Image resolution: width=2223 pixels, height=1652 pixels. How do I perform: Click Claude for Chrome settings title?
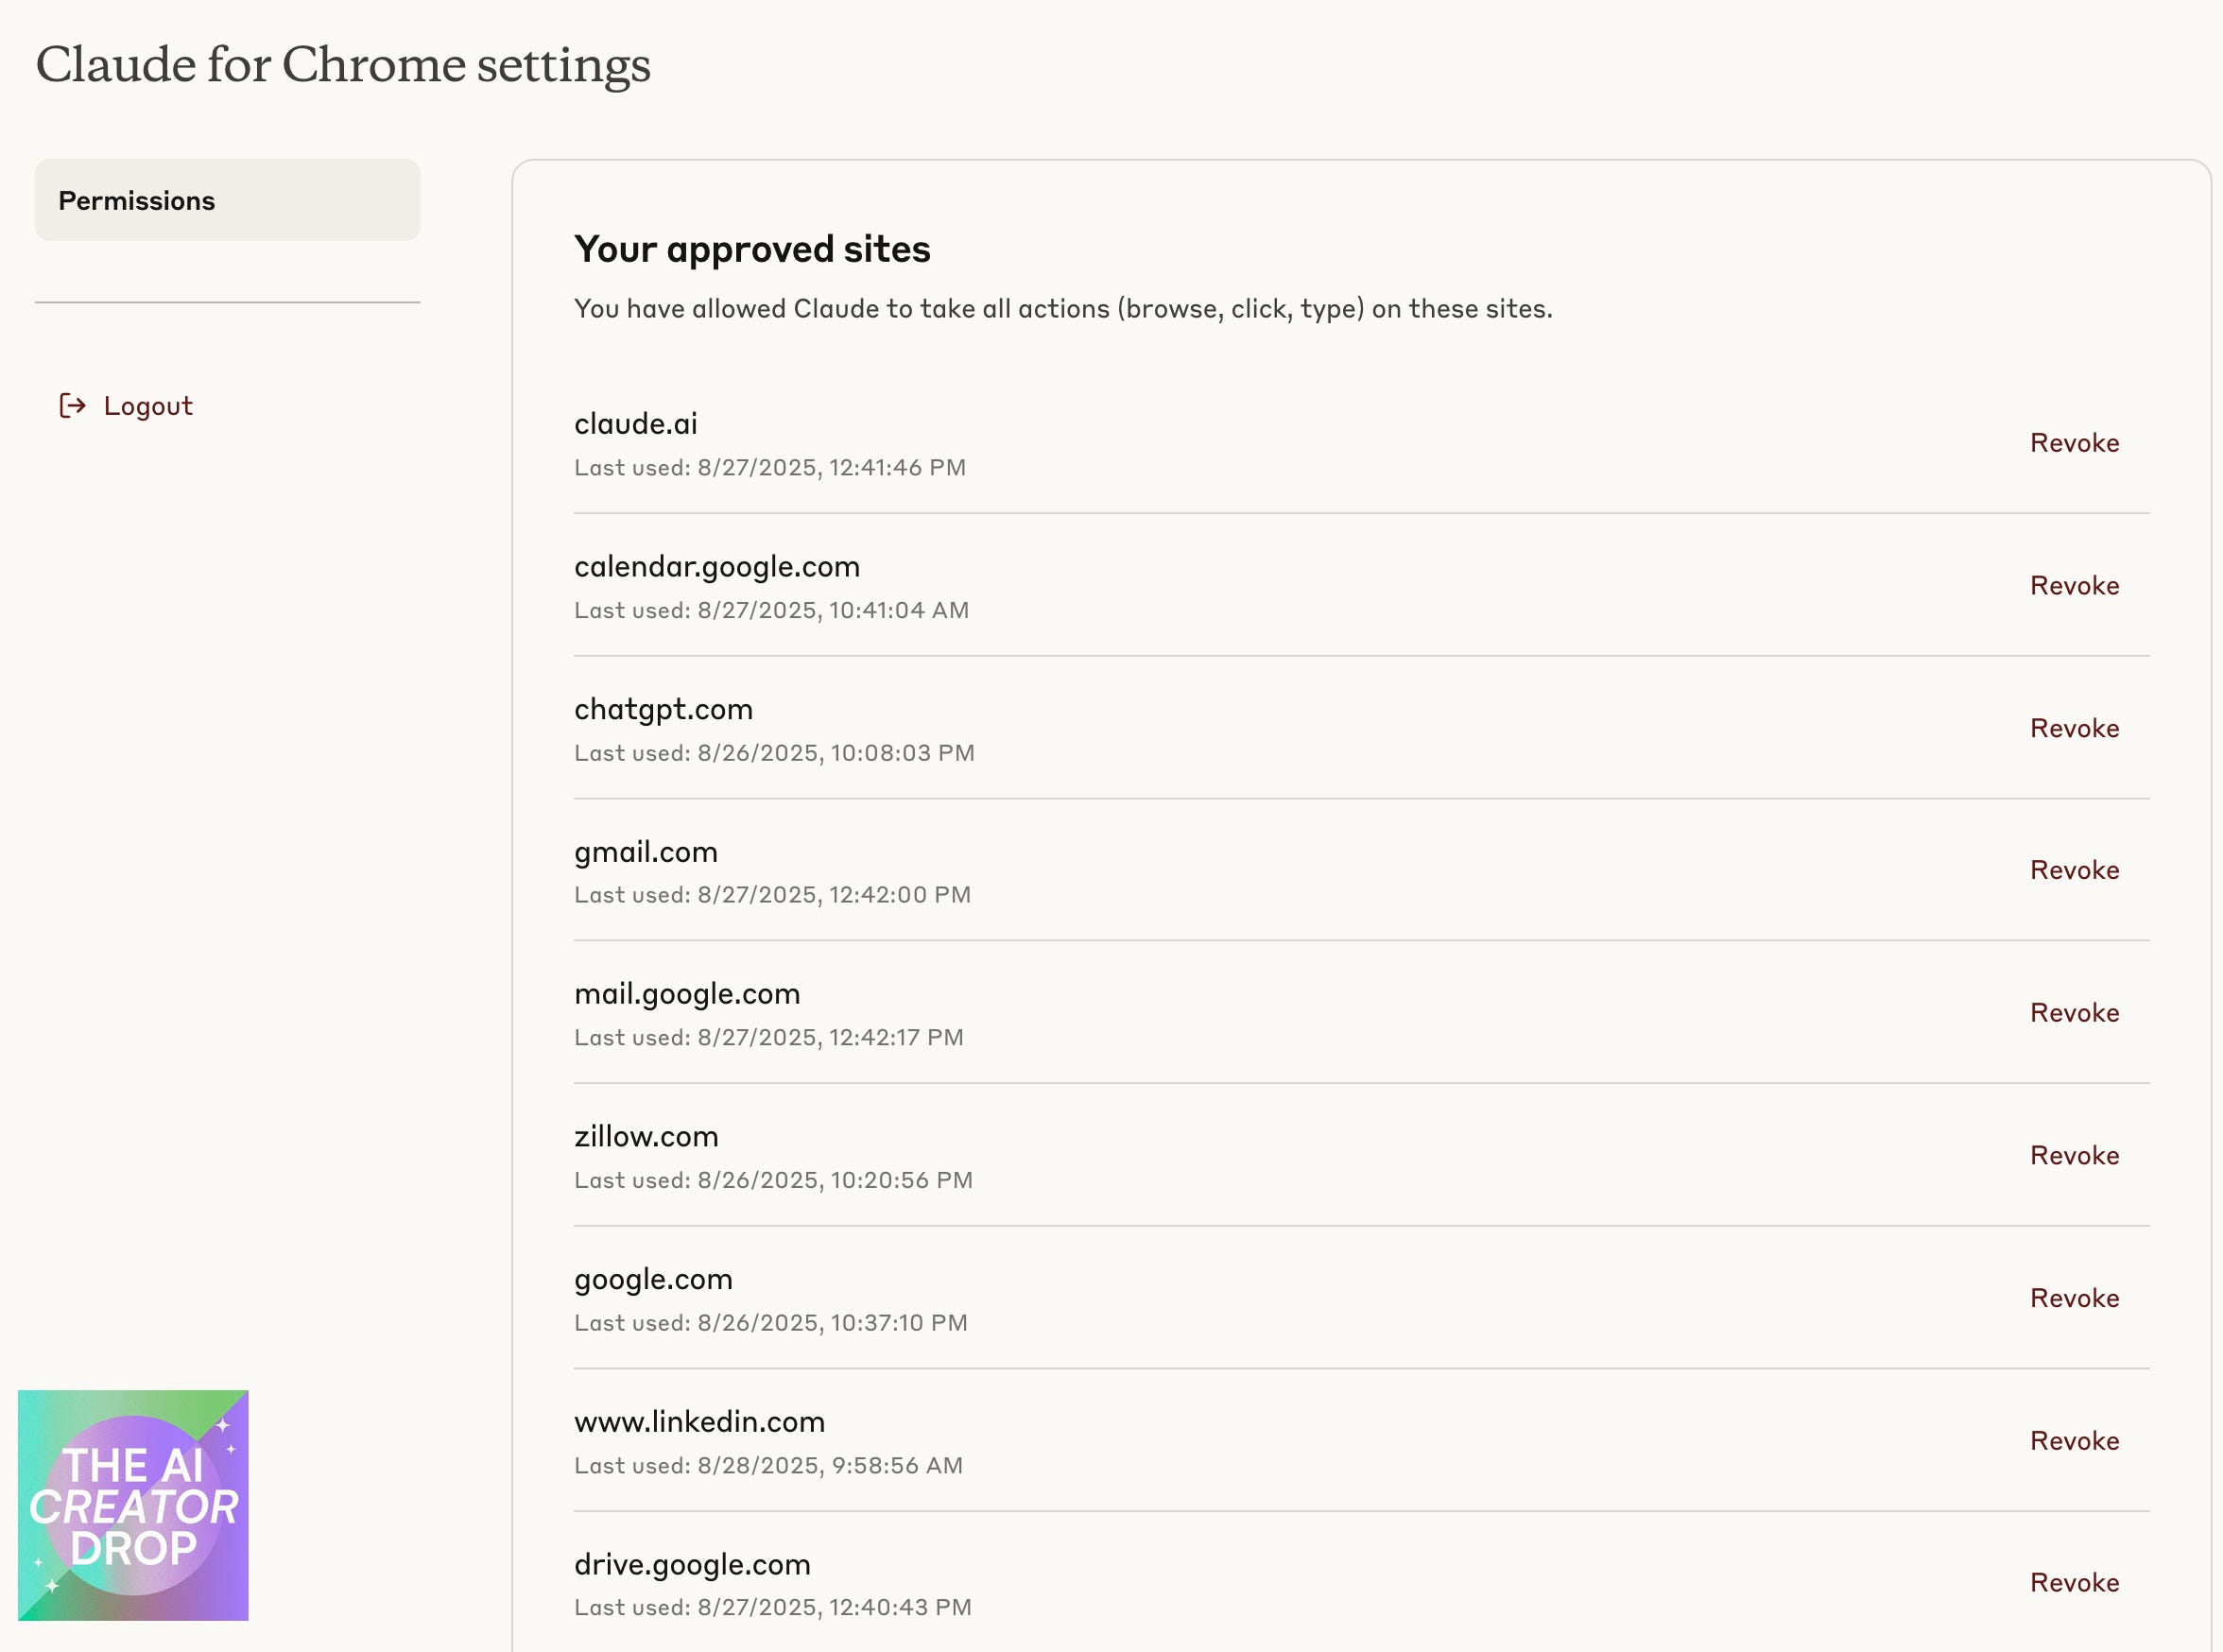343,65
